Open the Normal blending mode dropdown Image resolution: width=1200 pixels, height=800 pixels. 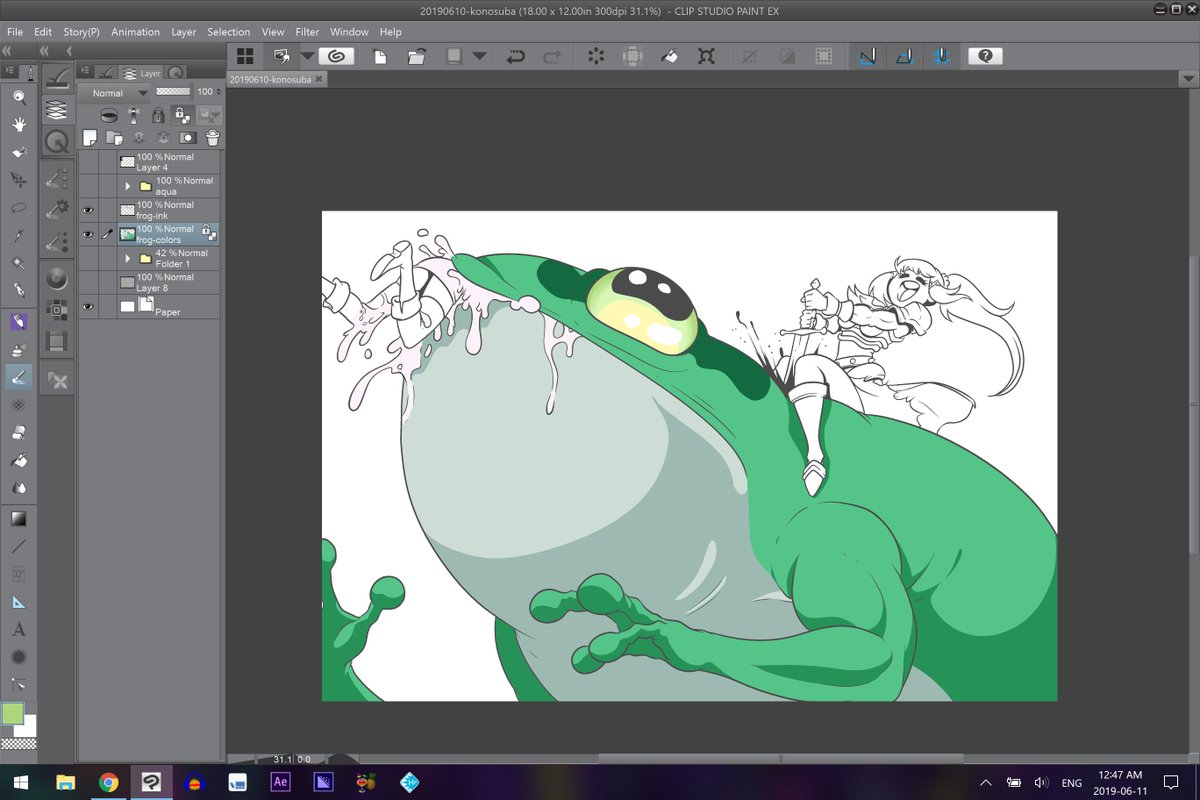114,93
